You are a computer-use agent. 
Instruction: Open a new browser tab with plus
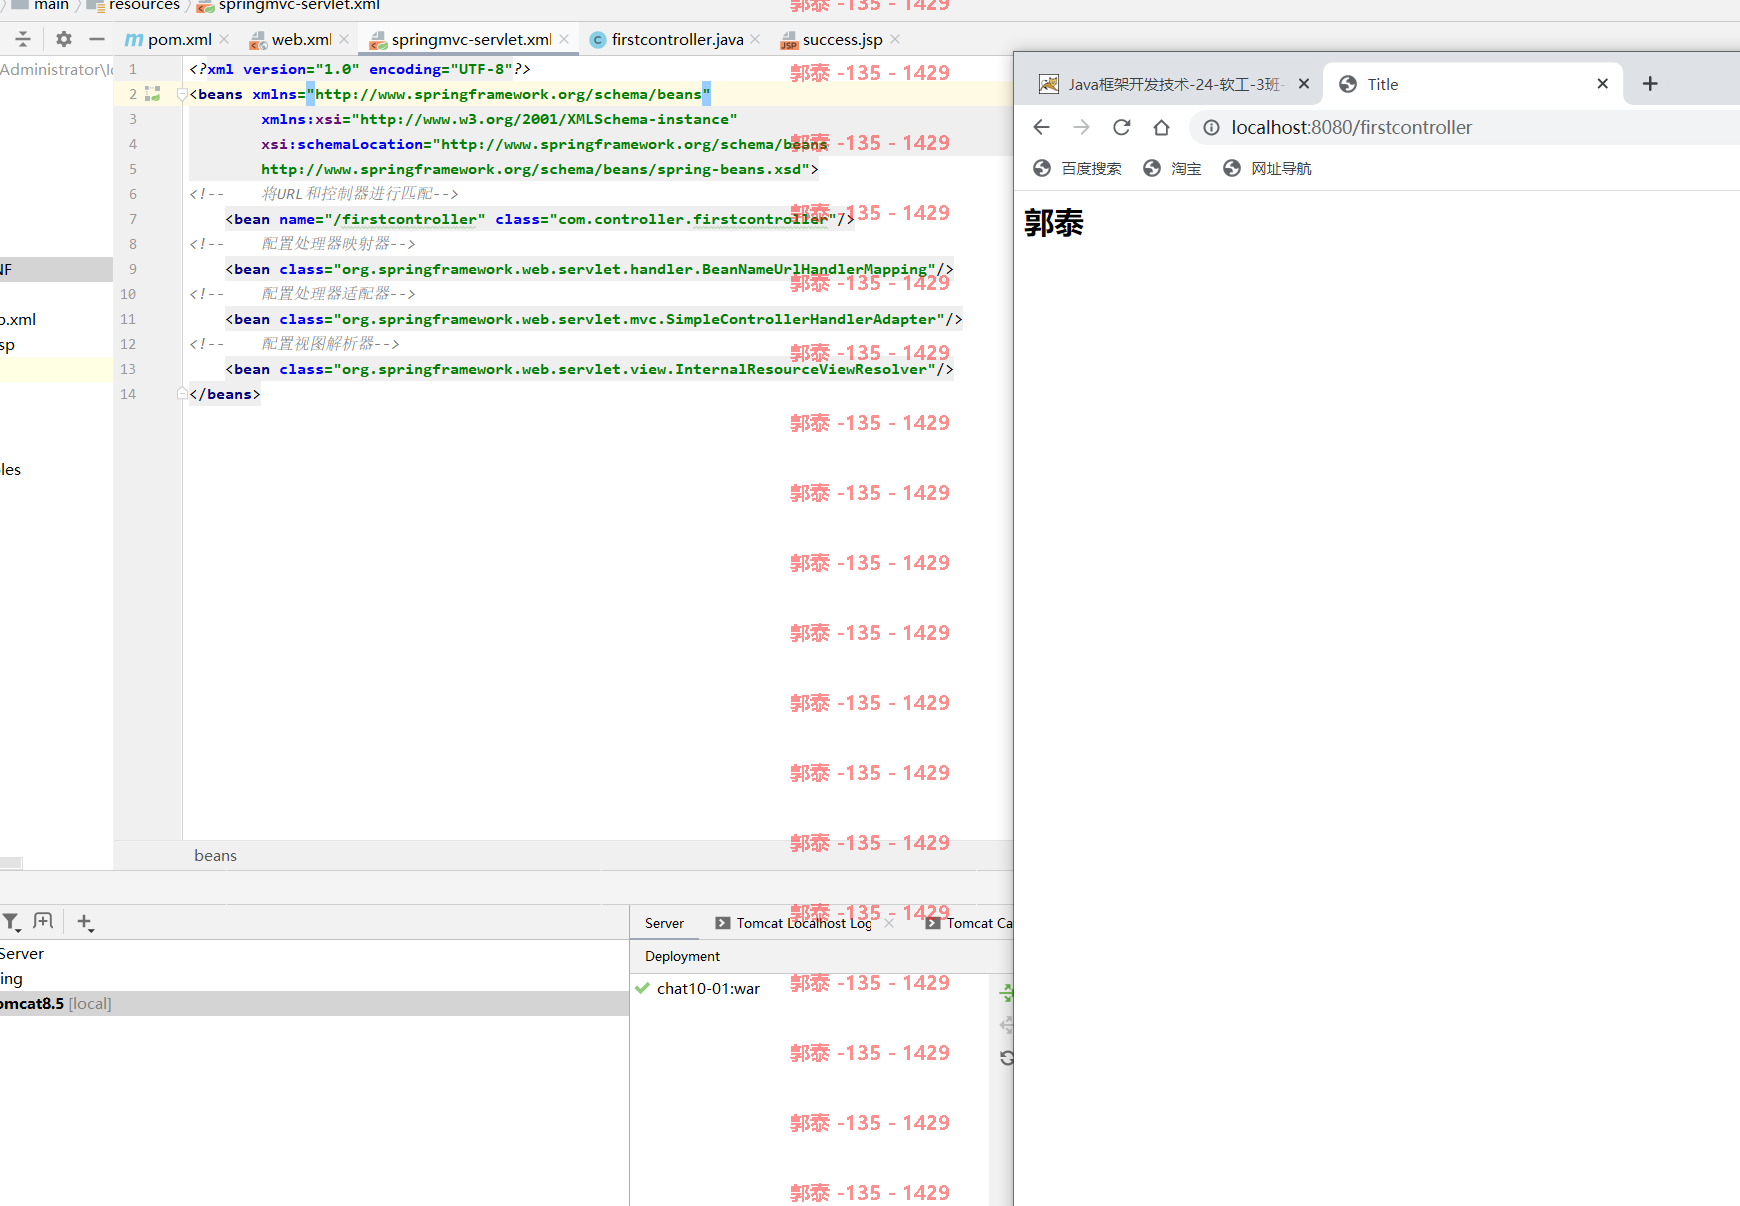[x=1650, y=84]
